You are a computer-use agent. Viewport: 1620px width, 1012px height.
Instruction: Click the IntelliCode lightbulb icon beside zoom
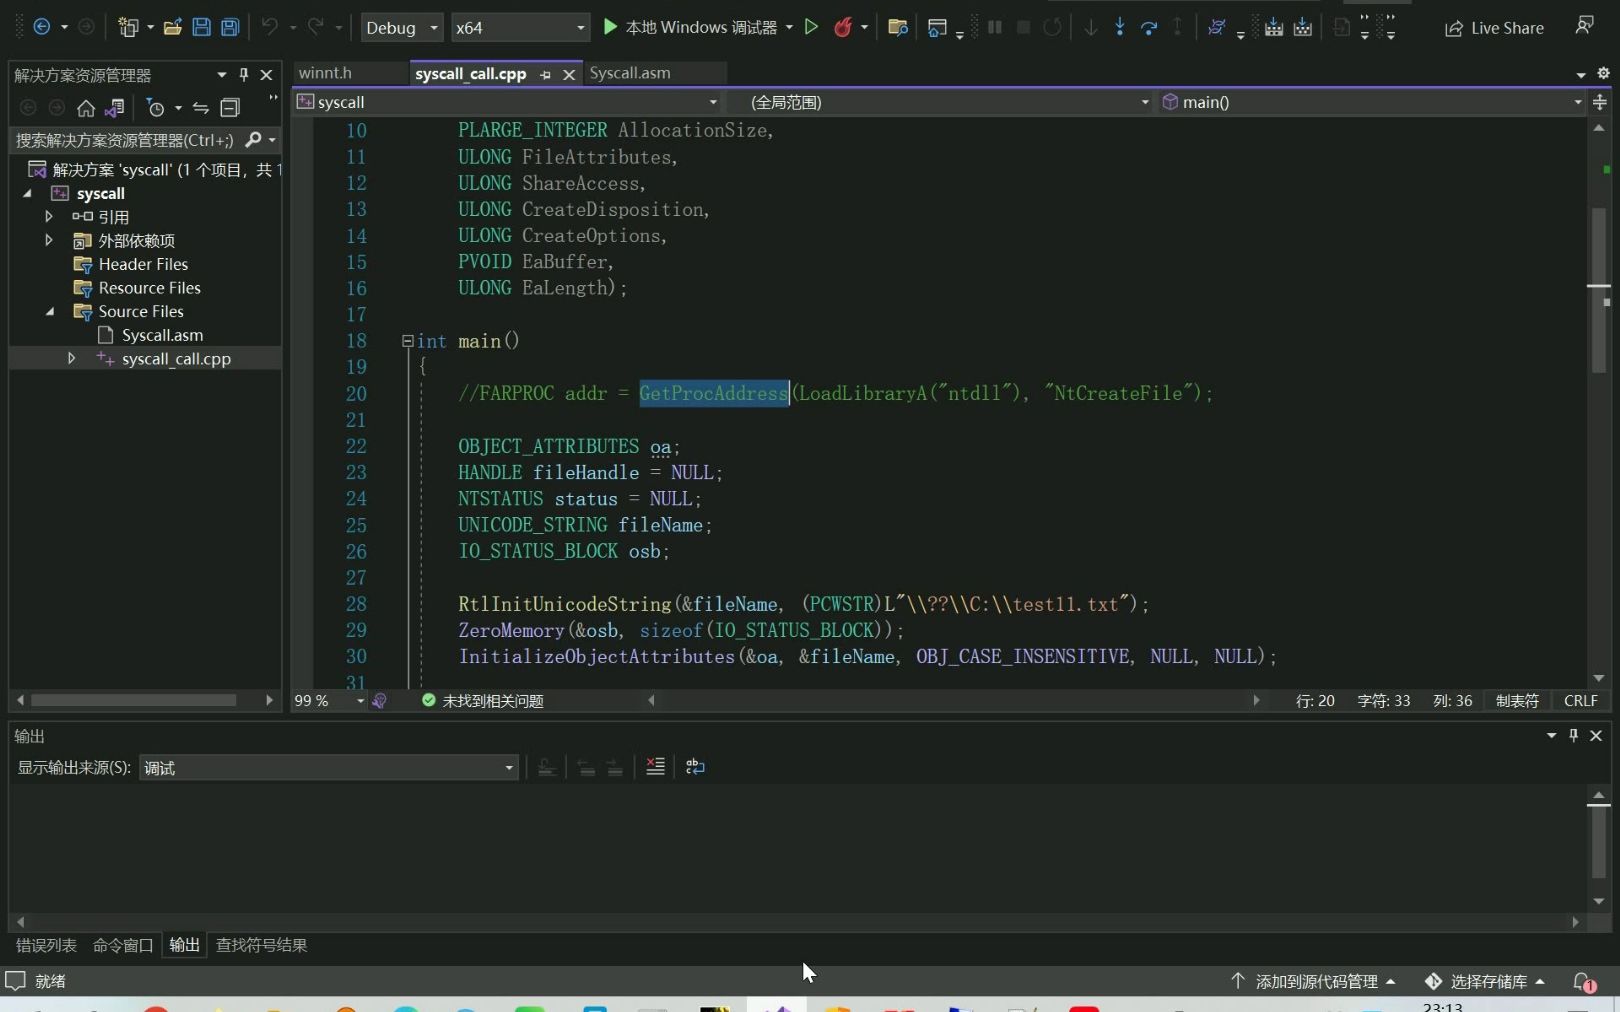click(x=380, y=700)
